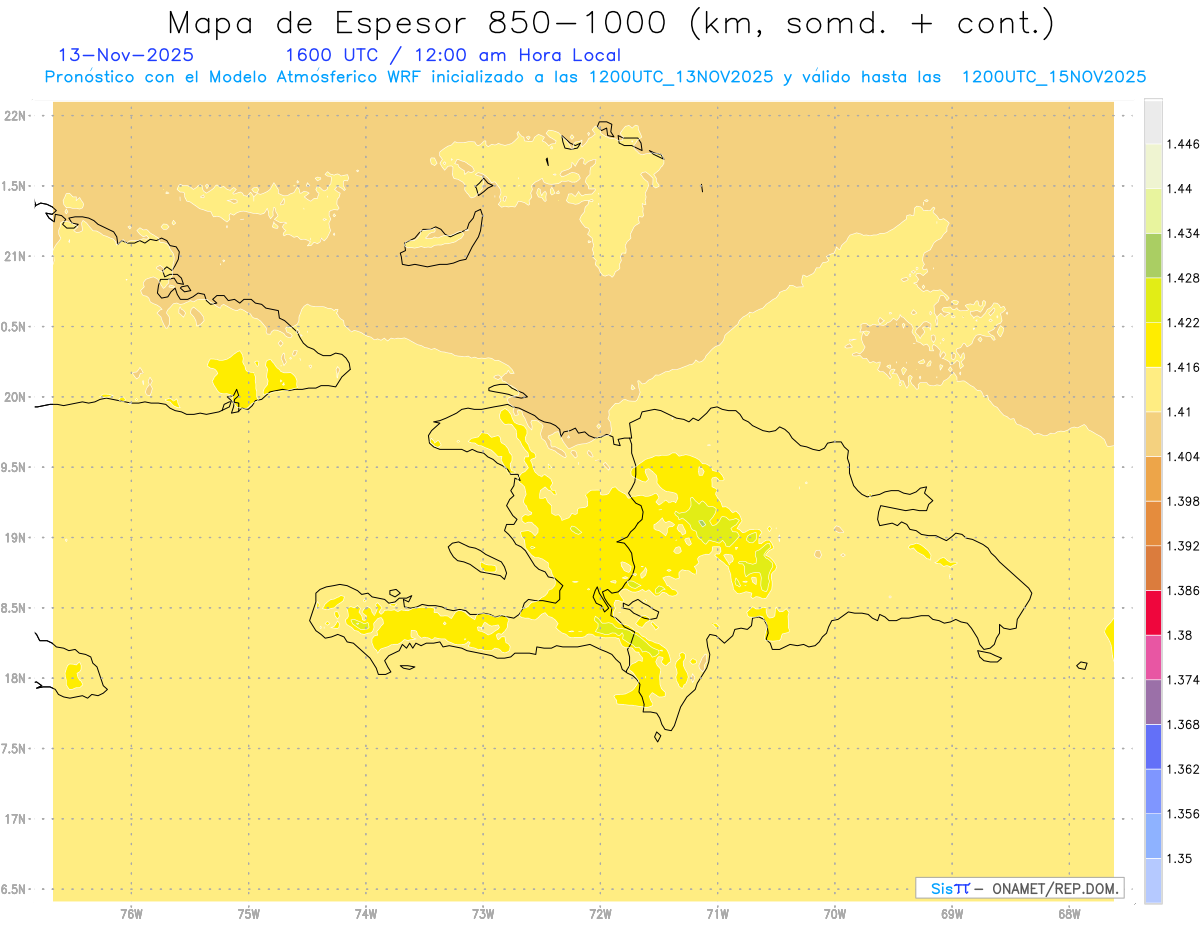
Task: Select the legend value '1.362'
Action: [x=1184, y=770]
